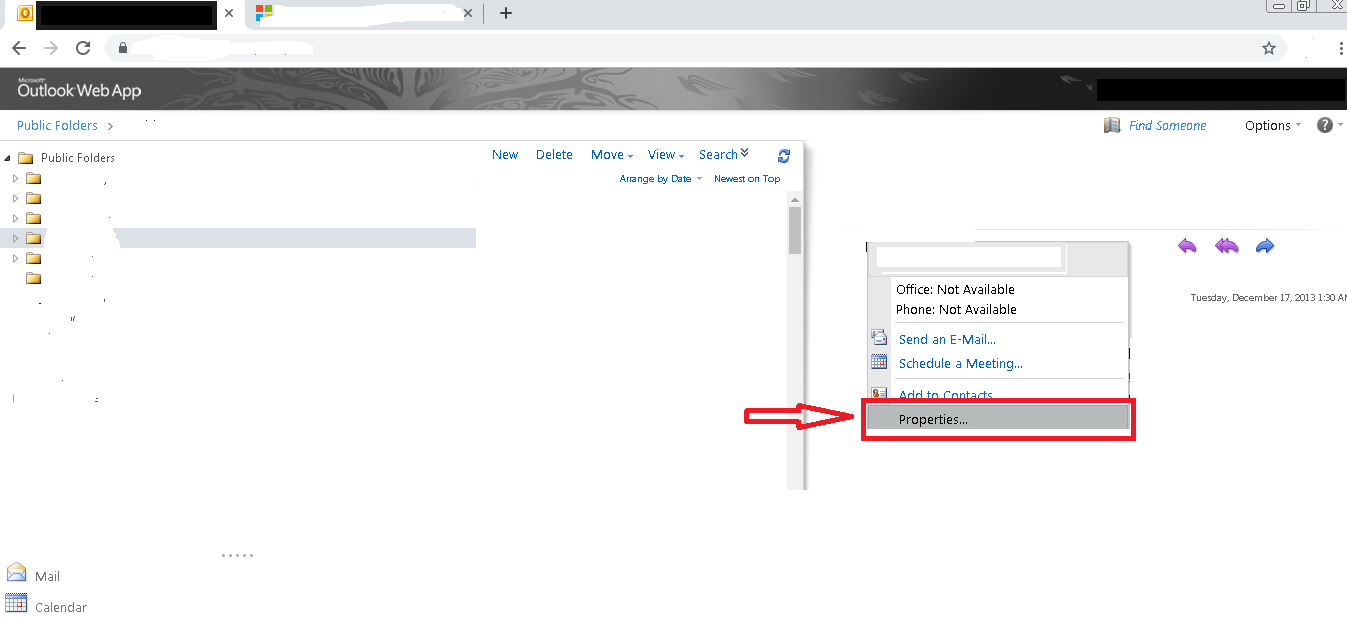Click the blue Forward arrow icon
The width and height of the screenshot is (1347, 621).
pyautogui.click(x=1264, y=246)
